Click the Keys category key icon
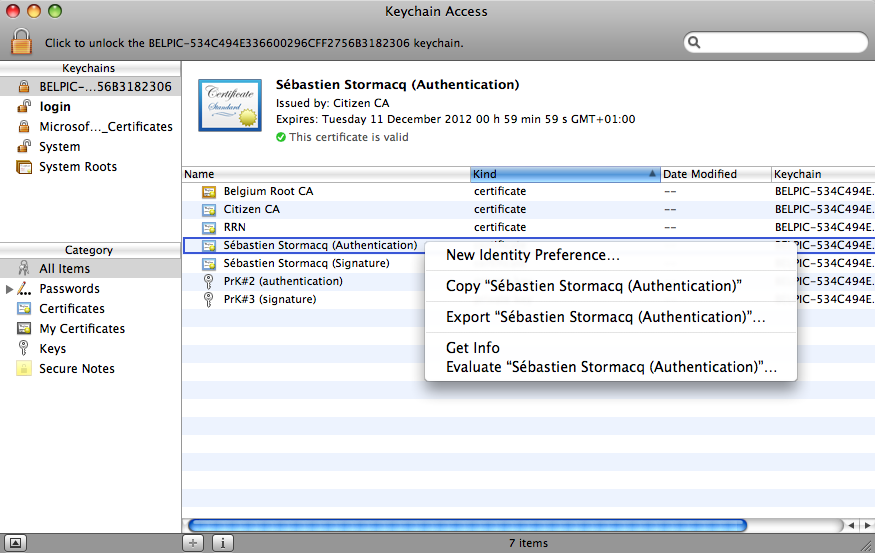The width and height of the screenshot is (875, 553). tap(23, 348)
